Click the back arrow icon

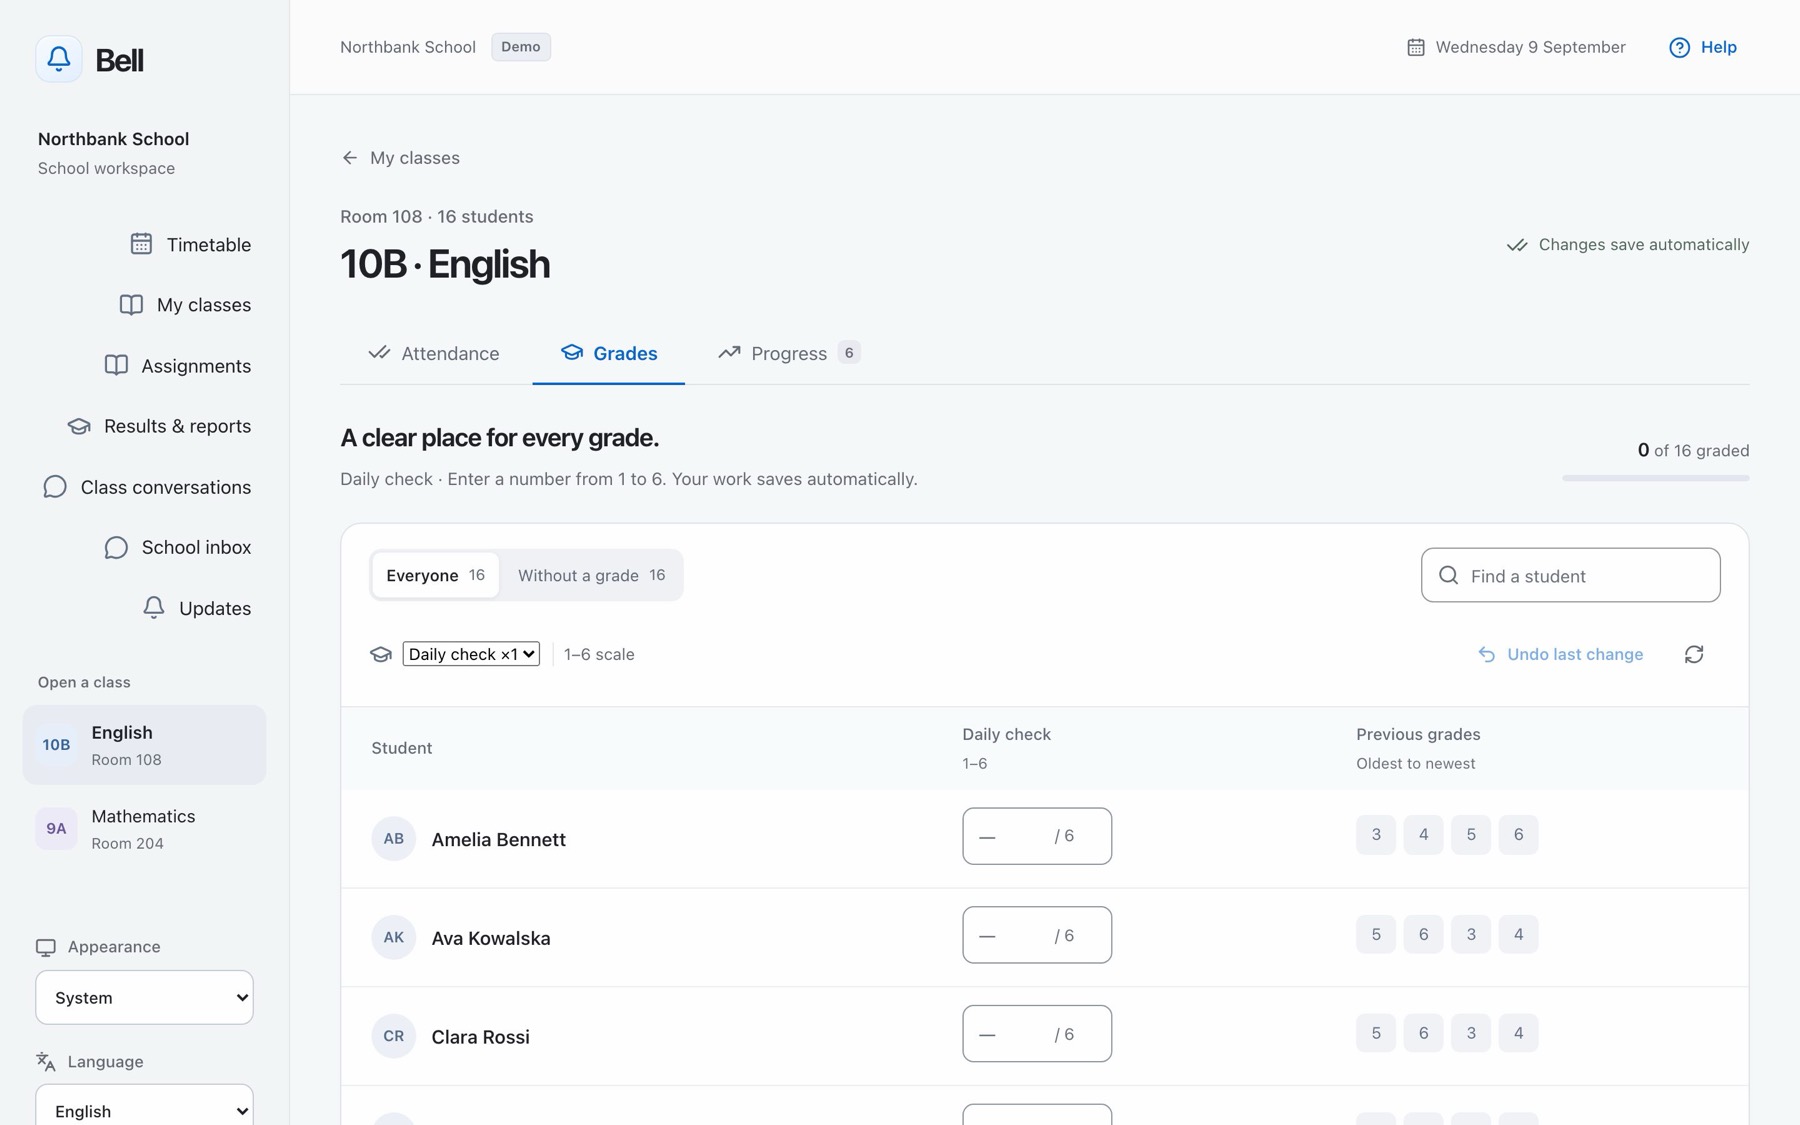pyautogui.click(x=349, y=158)
